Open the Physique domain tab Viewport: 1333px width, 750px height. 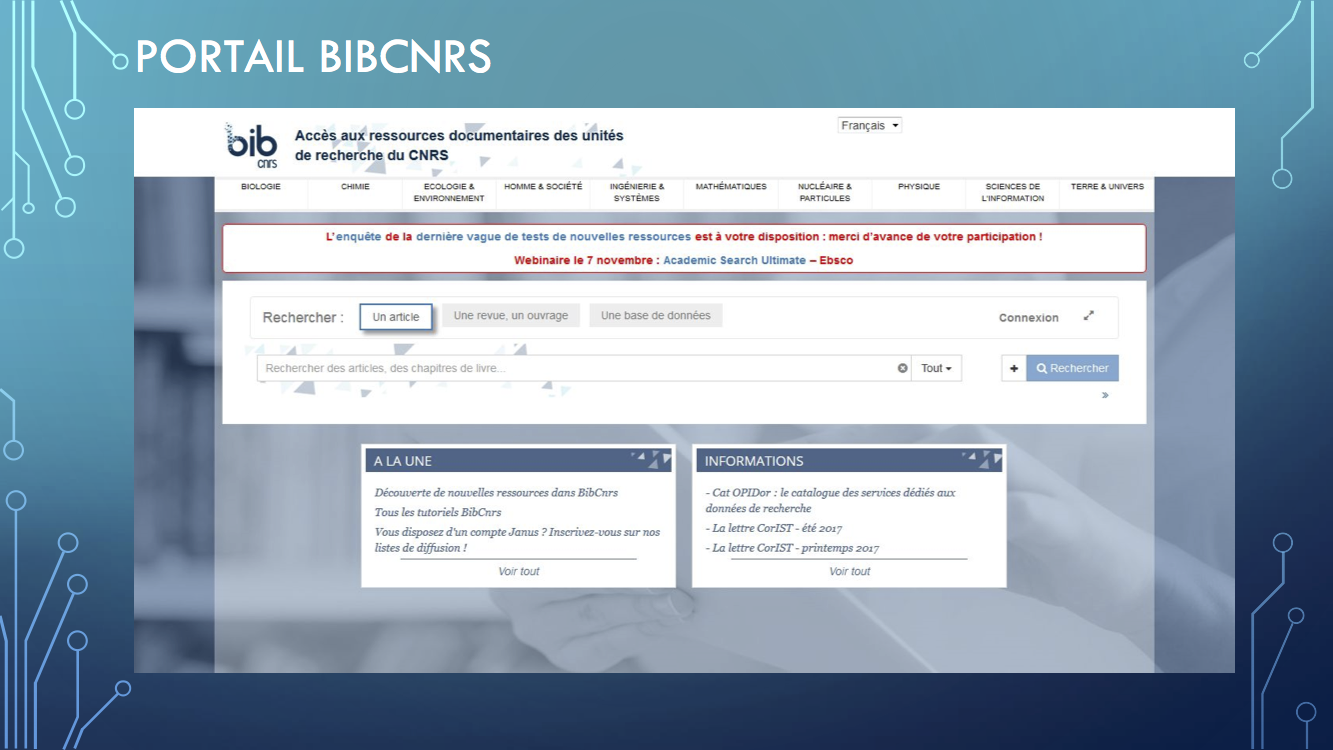point(919,187)
